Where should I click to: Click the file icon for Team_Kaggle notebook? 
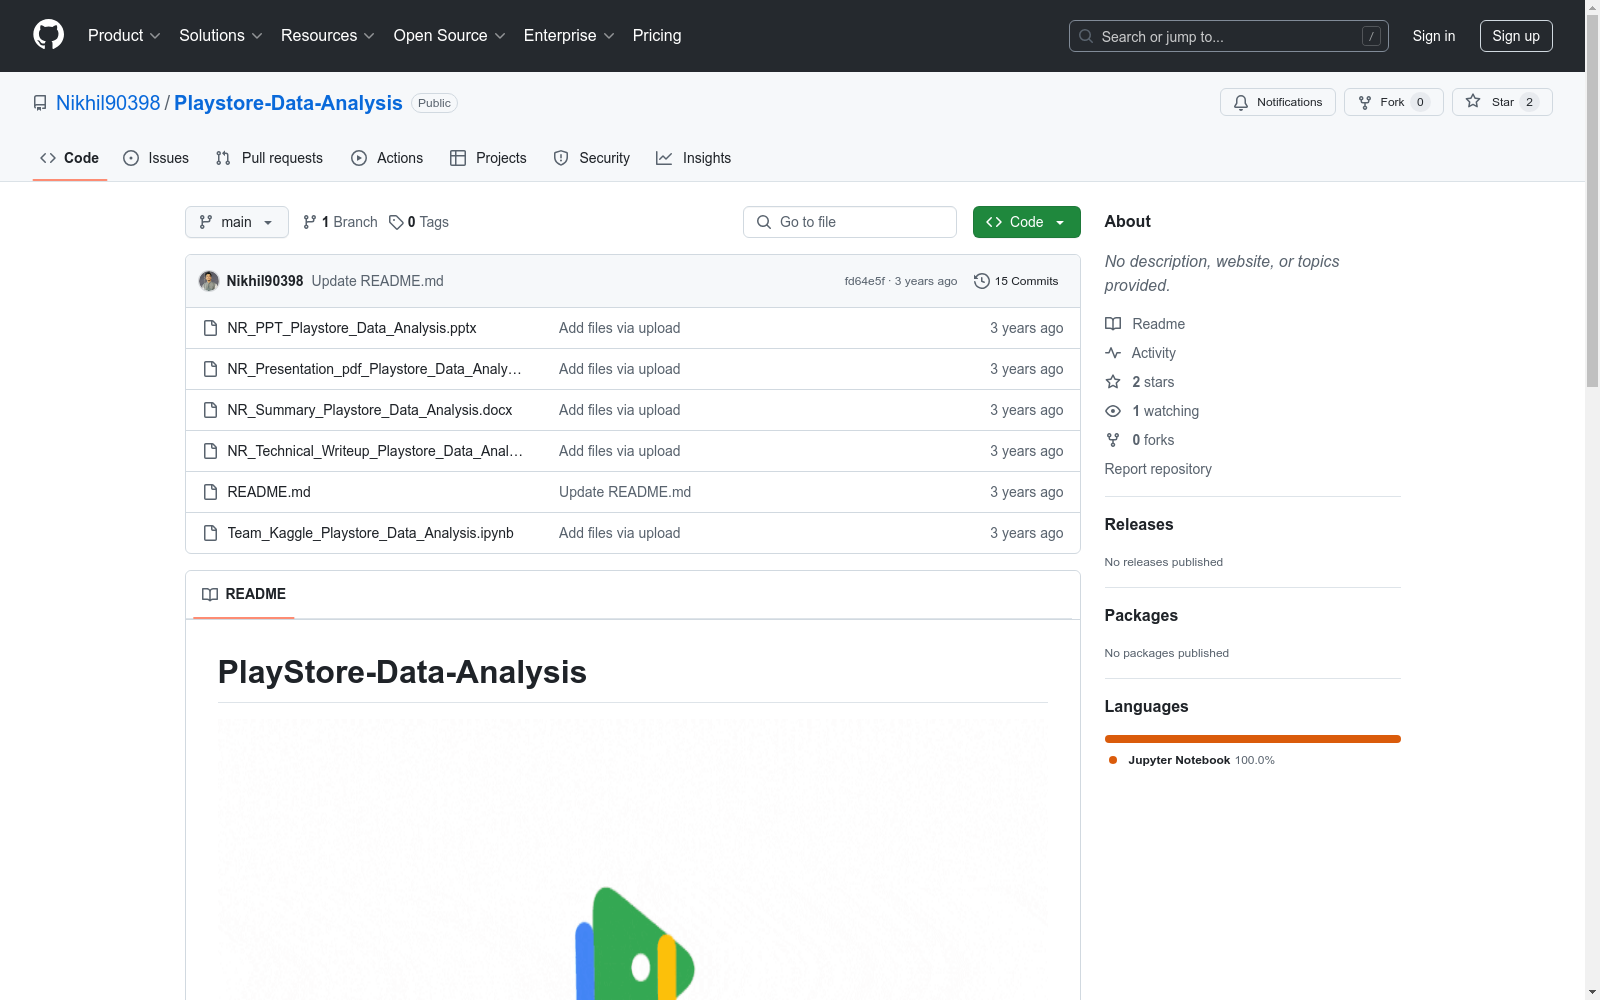pos(210,533)
